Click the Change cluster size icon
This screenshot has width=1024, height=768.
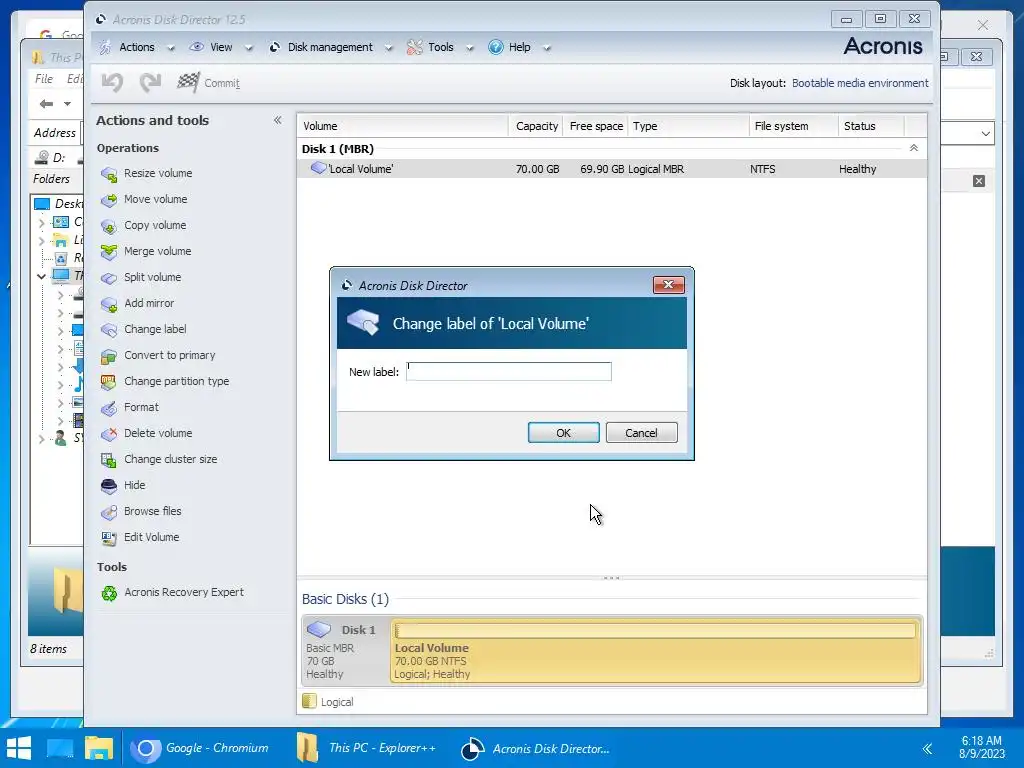click(x=109, y=460)
